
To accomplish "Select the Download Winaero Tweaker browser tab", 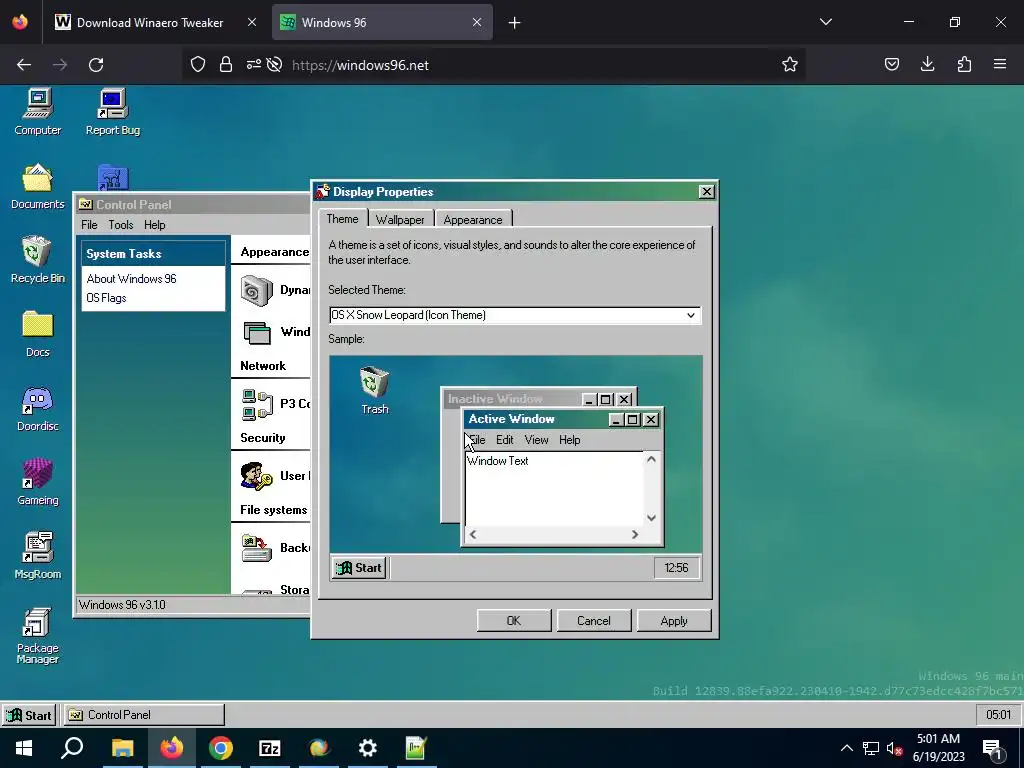I will [x=155, y=22].
